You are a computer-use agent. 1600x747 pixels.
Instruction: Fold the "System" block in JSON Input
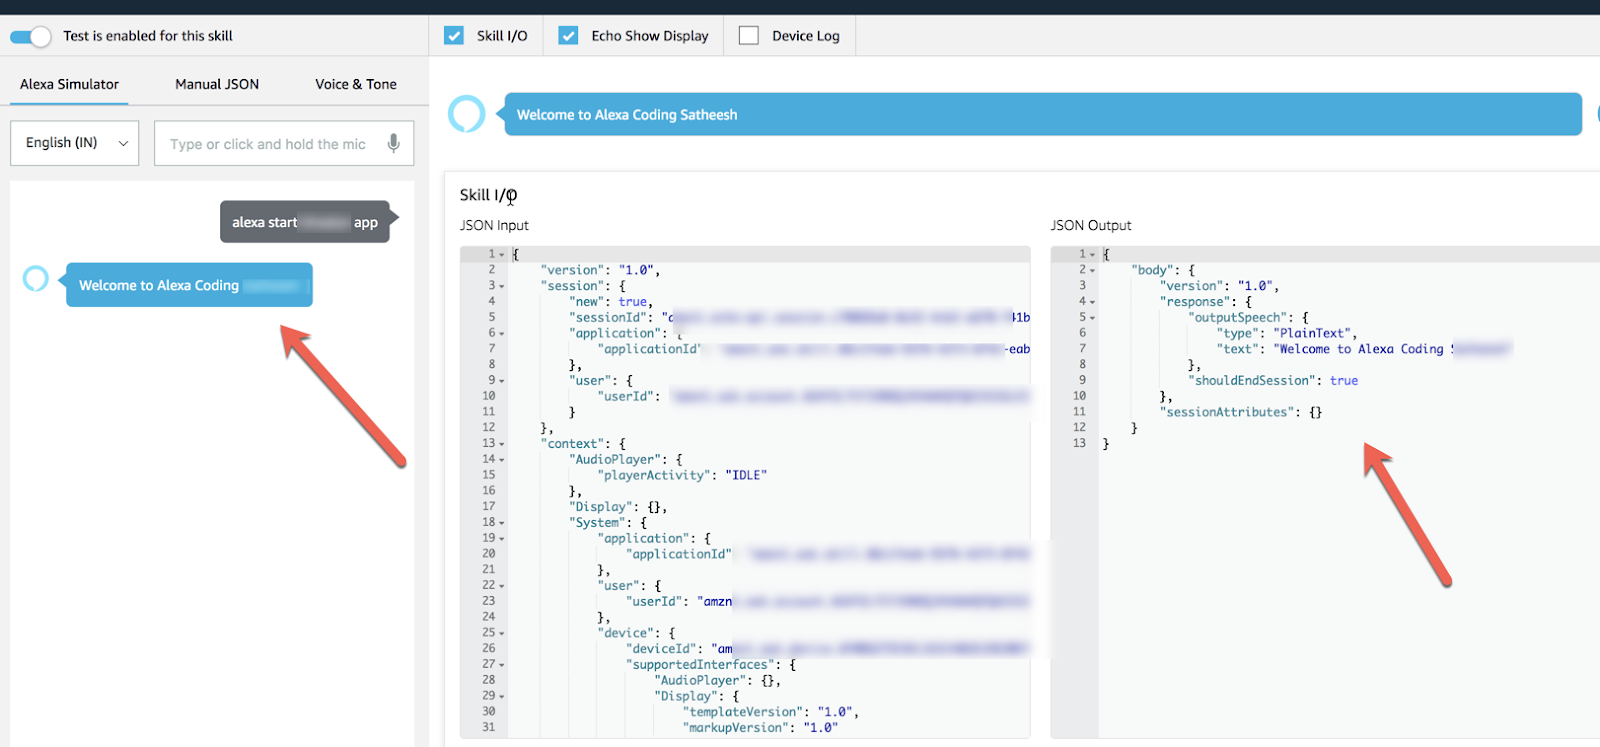click(502, 523)
